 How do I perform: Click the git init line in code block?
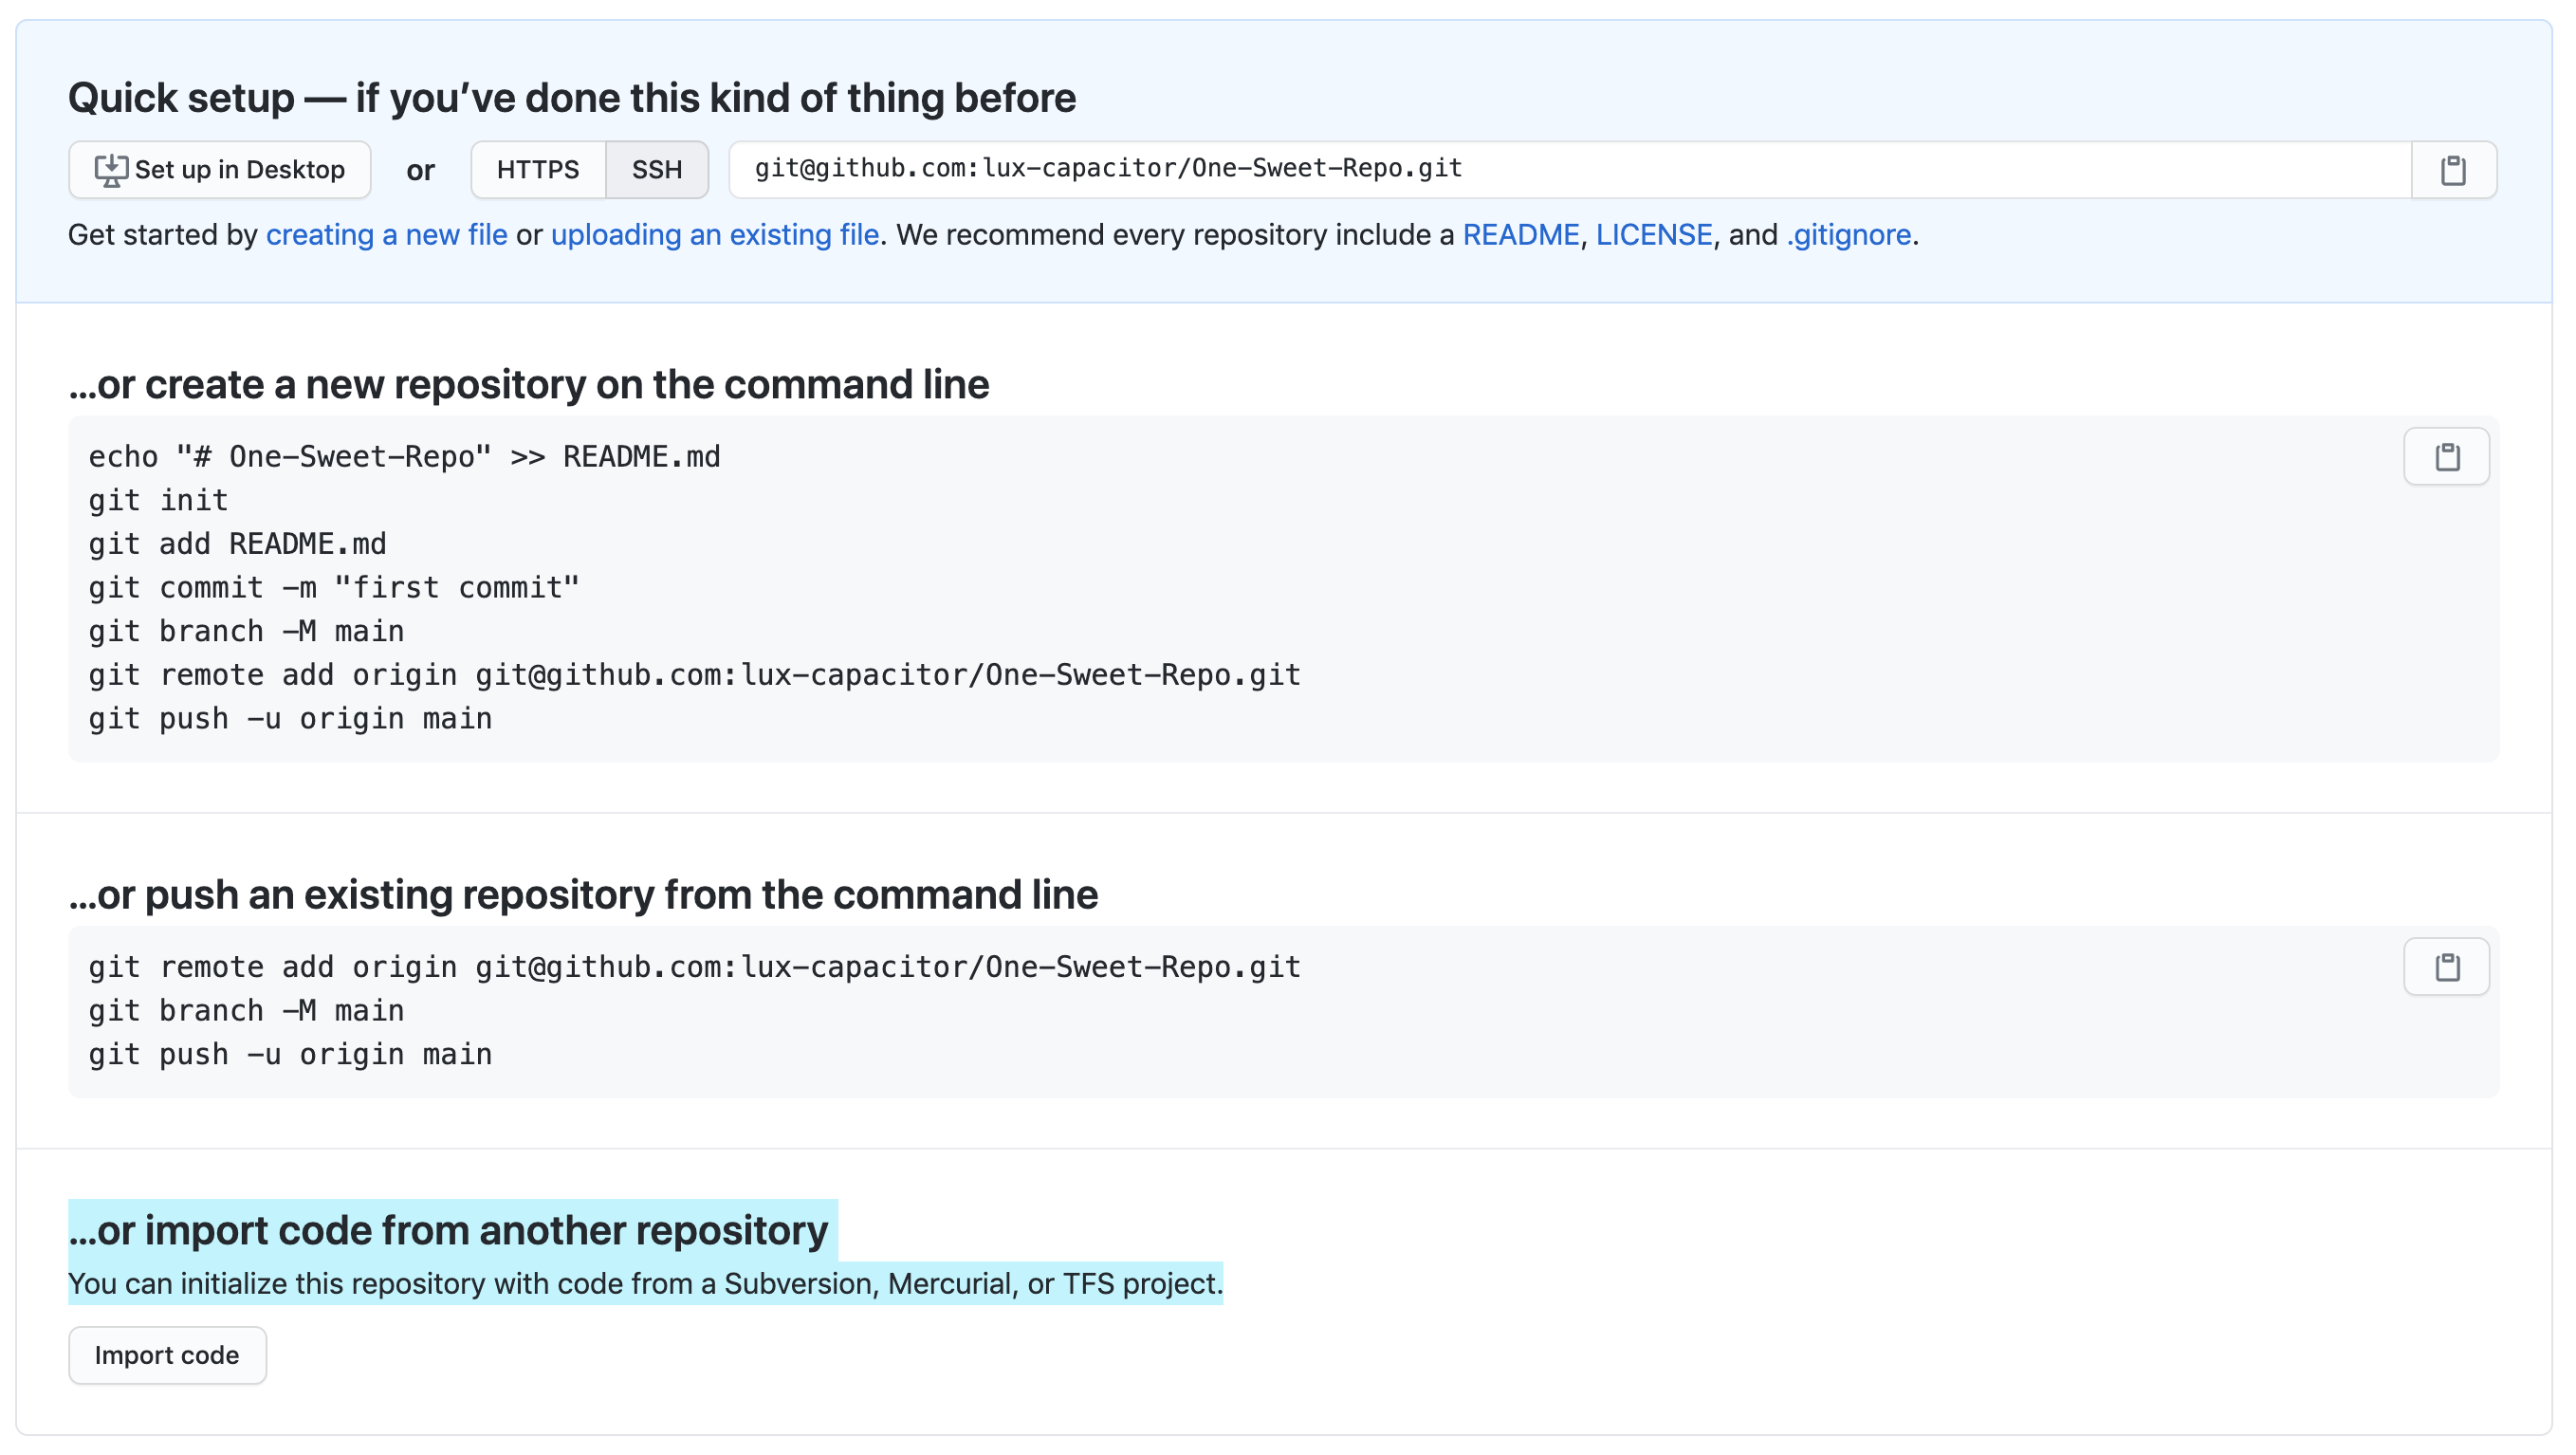pos(158,500)
